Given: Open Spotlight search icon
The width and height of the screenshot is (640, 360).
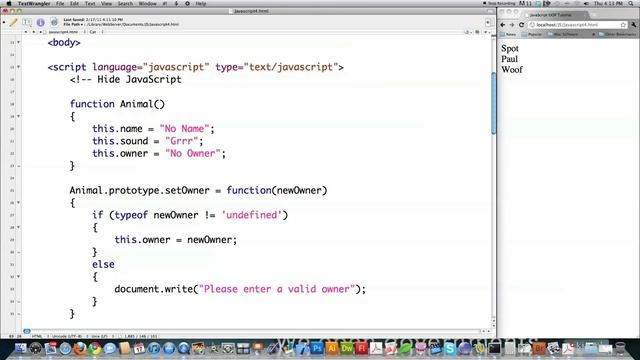Looking at the screenshot, I should [631, 3].
